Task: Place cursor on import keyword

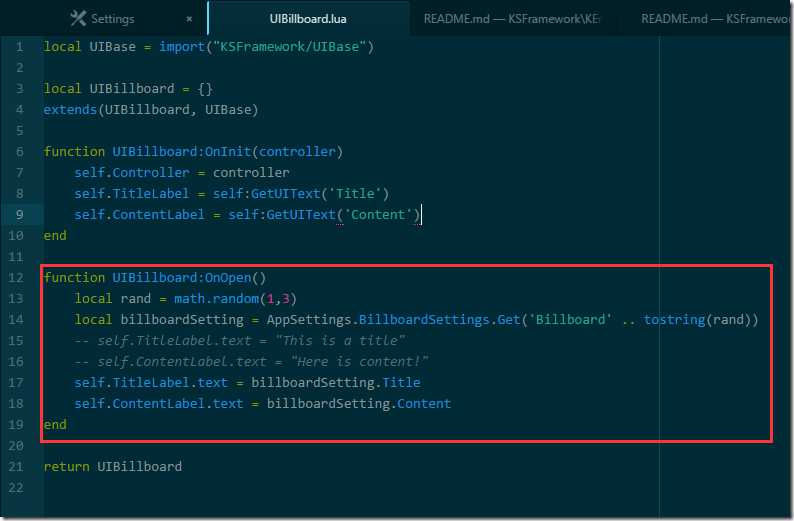Action: [182, 47]
